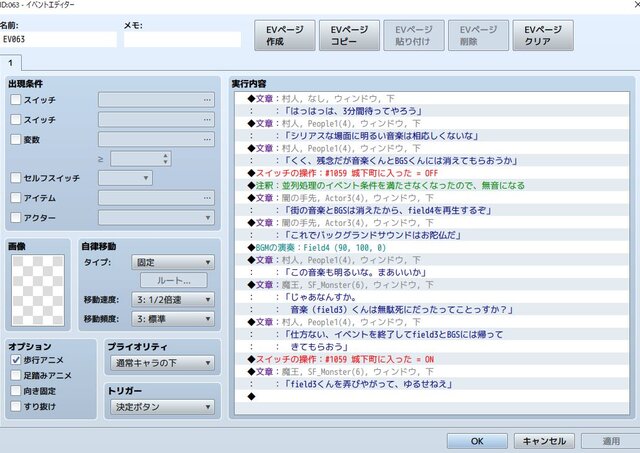Image resolution: width=640 pixels, height=453 pixels.
Task: Select the line 仕方ない、イベントを終了して
Action: click(x=432, y=335)
